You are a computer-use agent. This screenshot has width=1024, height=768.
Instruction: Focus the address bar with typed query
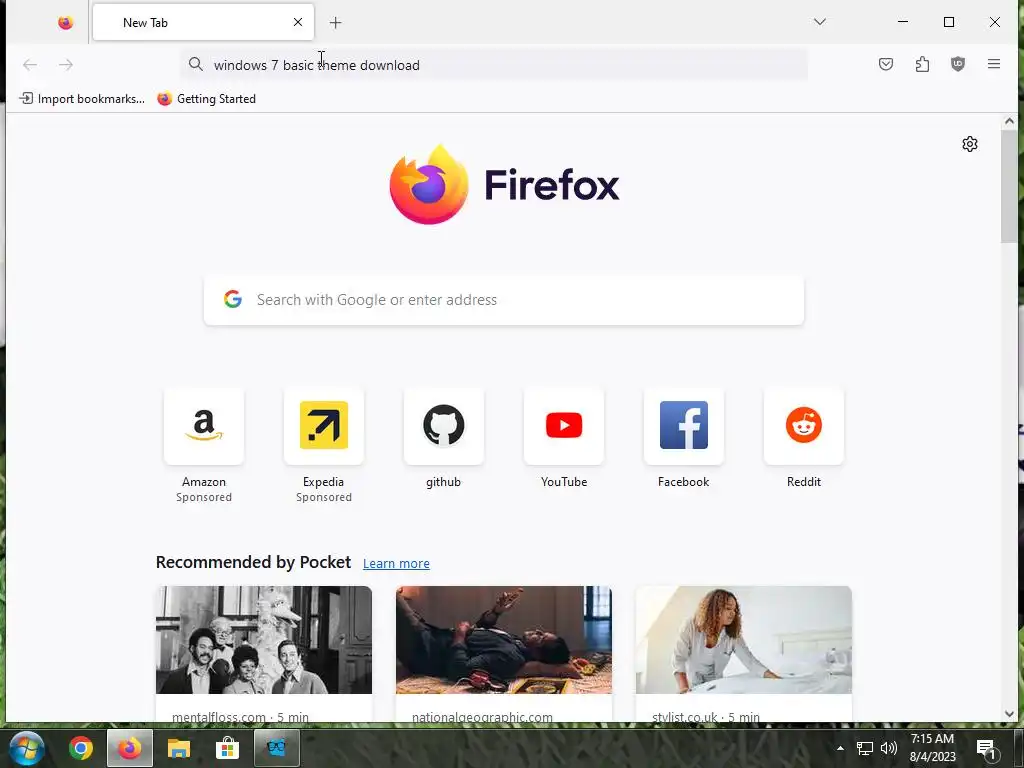click(x=494, y=65)
